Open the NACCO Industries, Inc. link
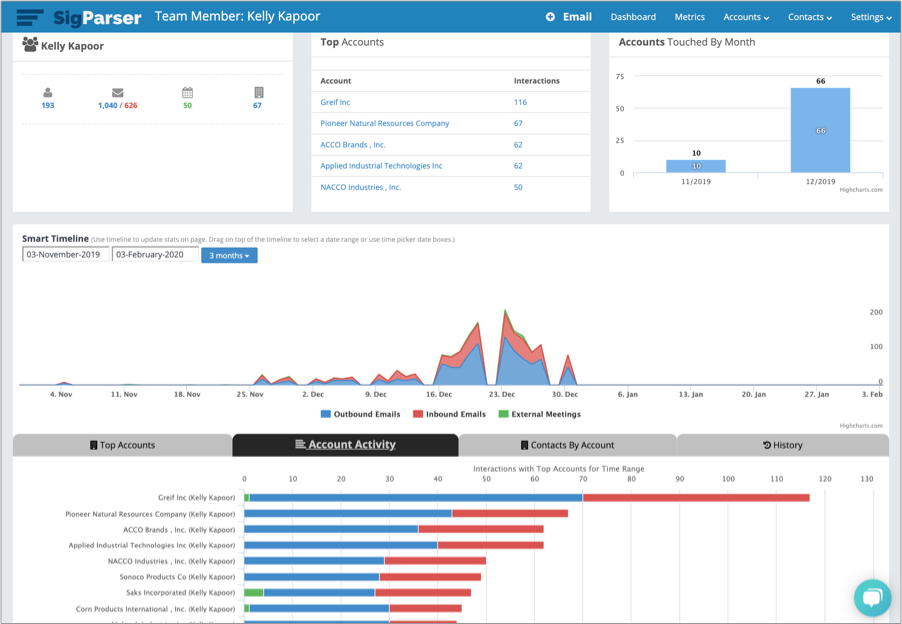Viewport: 902px width, 624px height. tap(361, 187)
